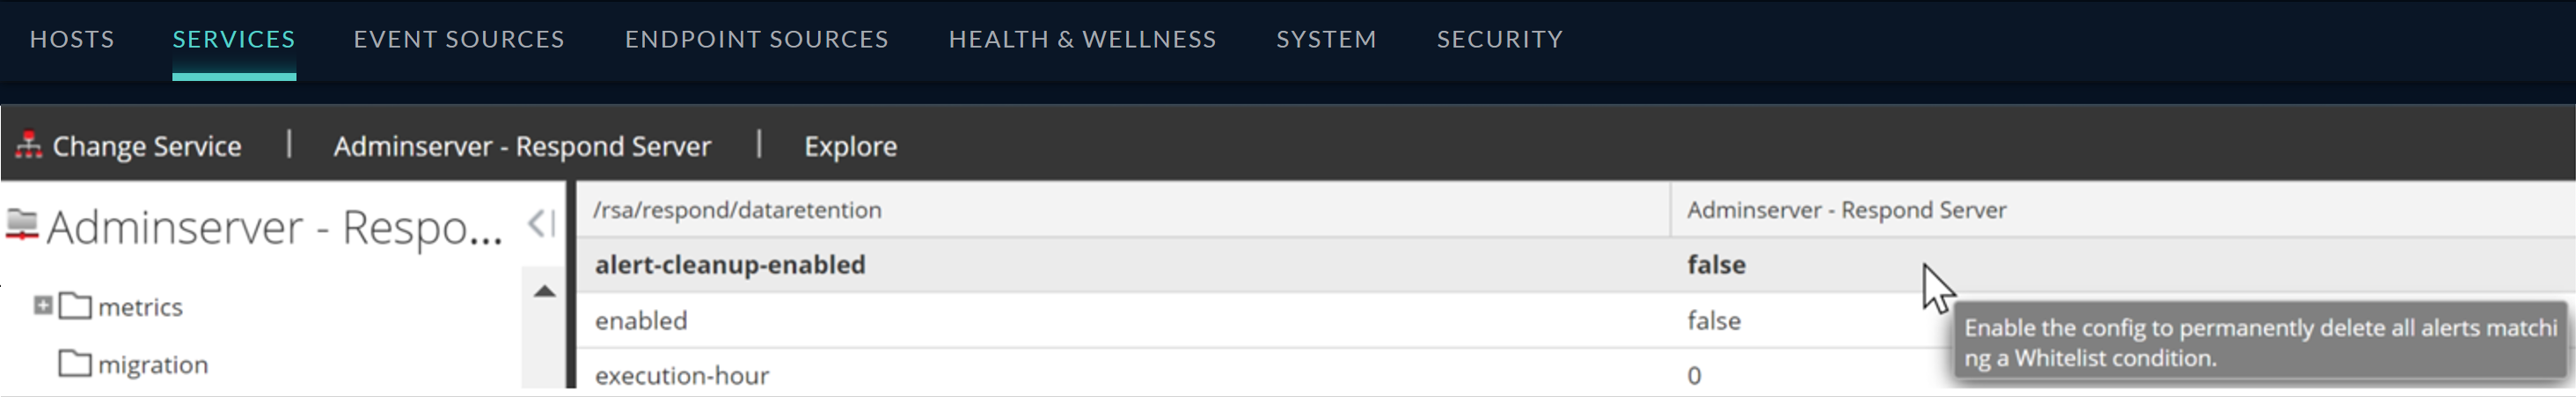Viewport: 2576px width, 397px height.
Task: Select the System tab
Action: [1326, 39]
